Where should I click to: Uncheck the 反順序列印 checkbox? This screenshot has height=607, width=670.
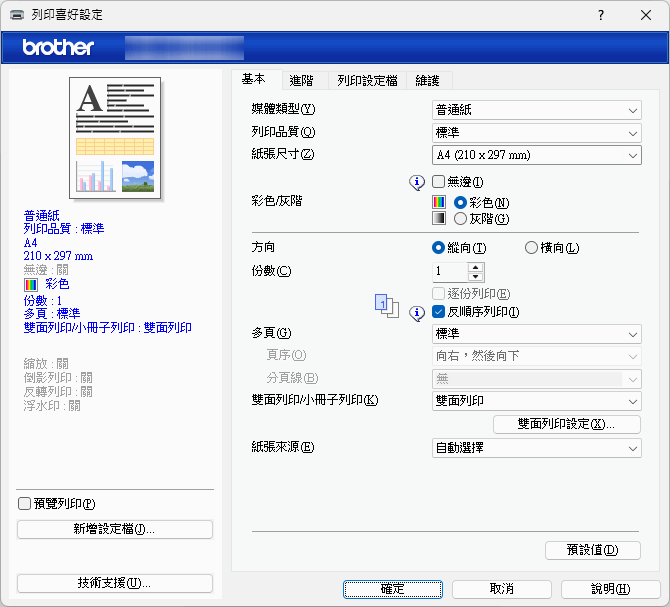click(438, 312)
